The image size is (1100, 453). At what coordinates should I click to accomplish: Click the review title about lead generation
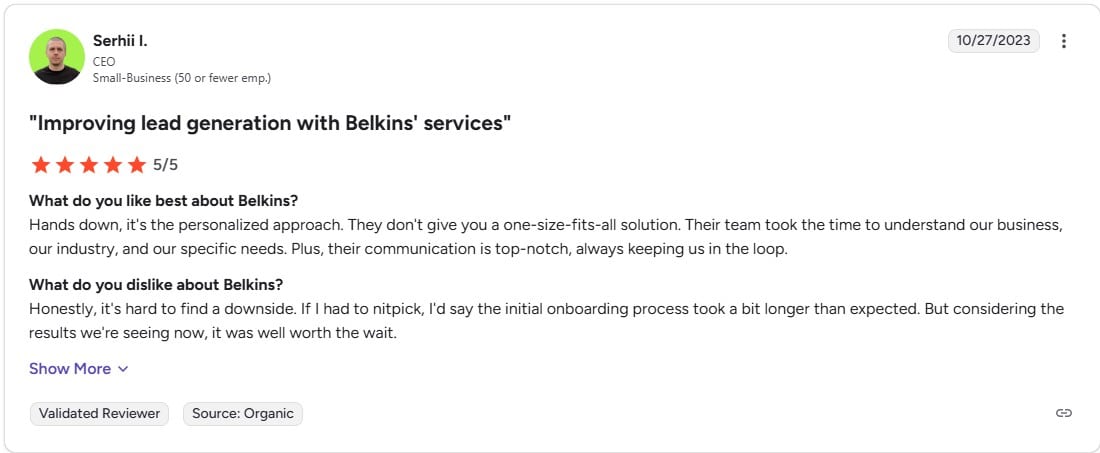coord(270,124)
